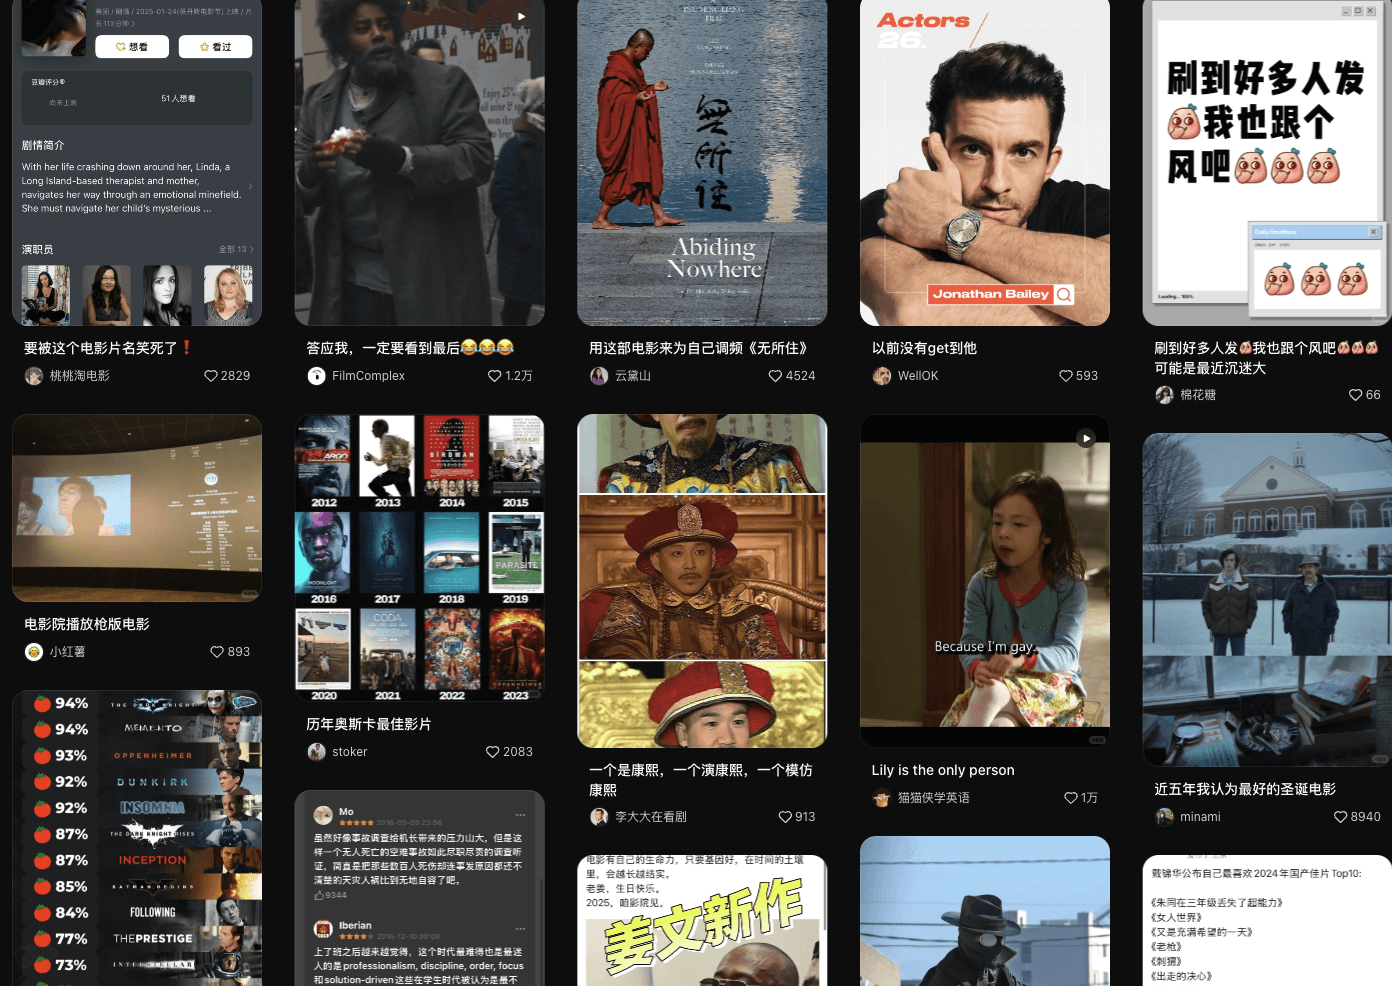1392x986 pixels.
Task: Open the Abiding Nowhere poster thumbnail
Action: pos(702,163)
